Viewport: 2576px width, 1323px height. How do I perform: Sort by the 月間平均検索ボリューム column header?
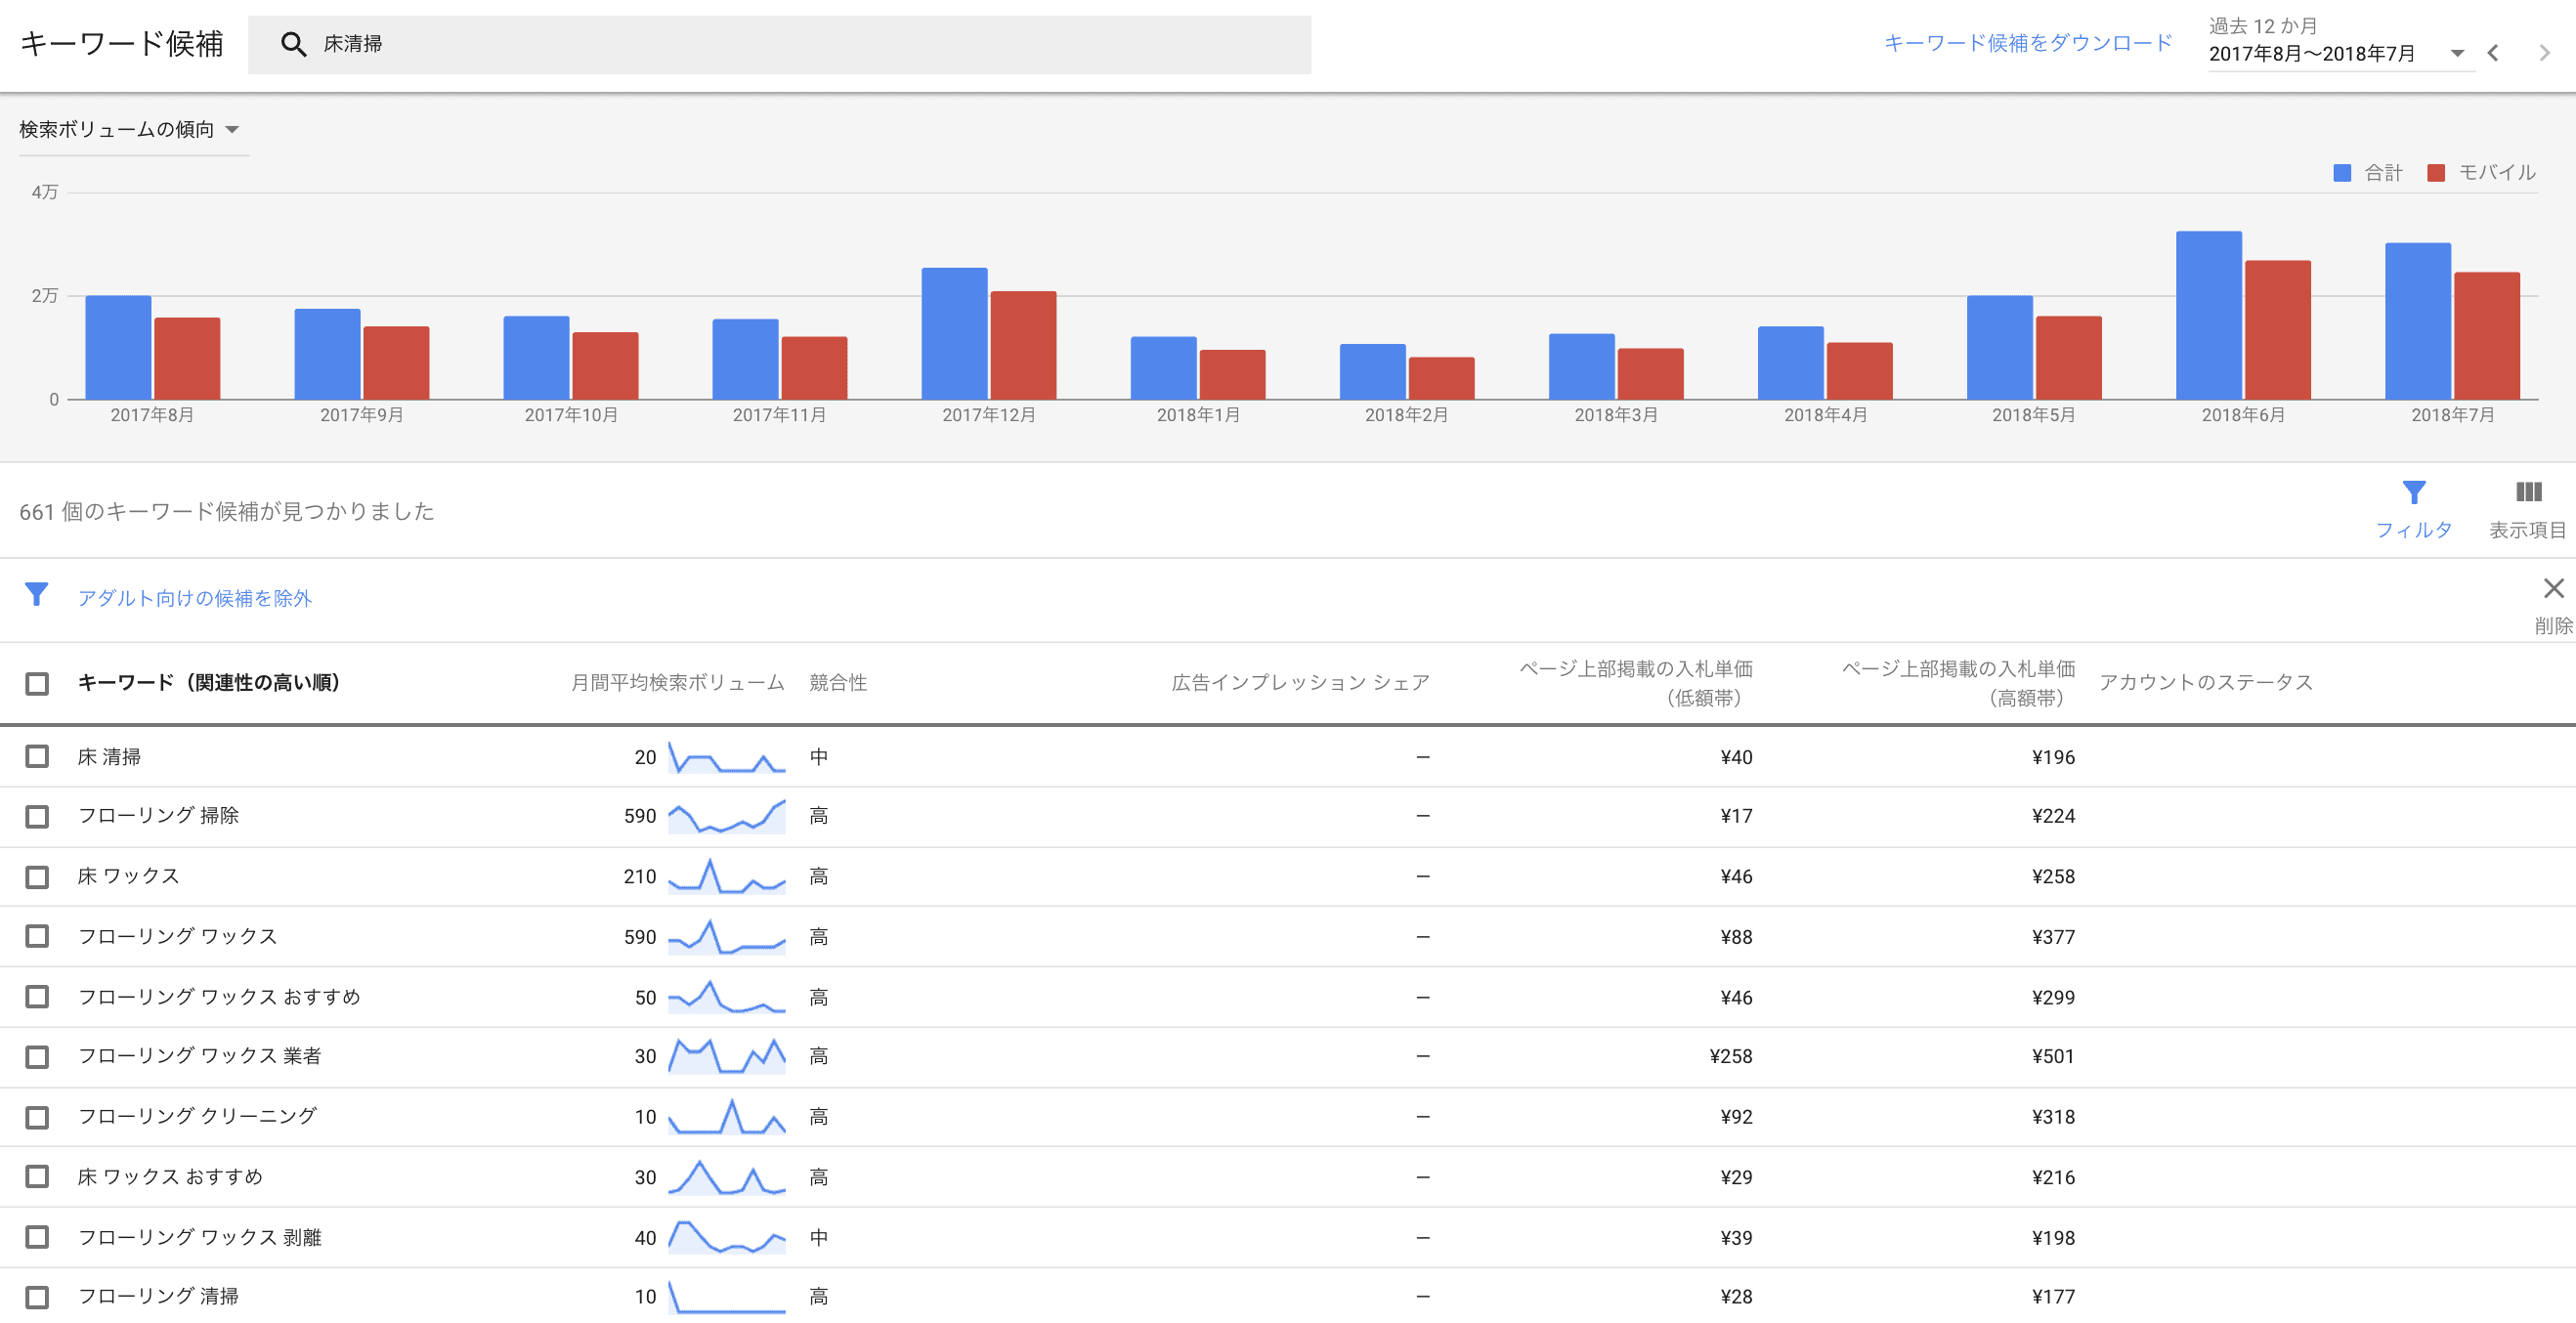(677, 683)
